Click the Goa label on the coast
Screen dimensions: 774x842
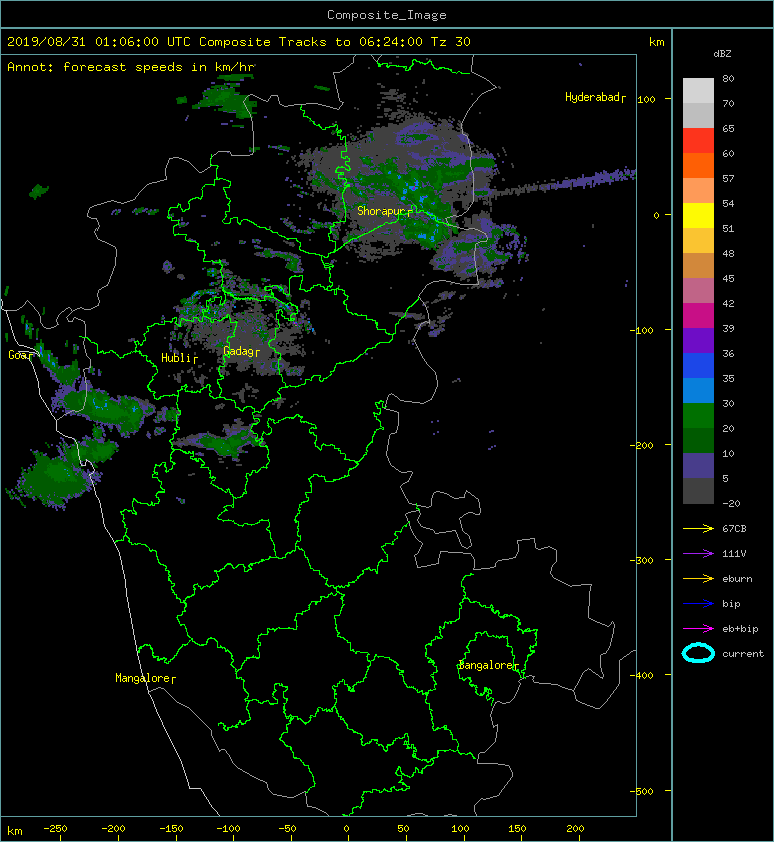click(x=18, y=355)
